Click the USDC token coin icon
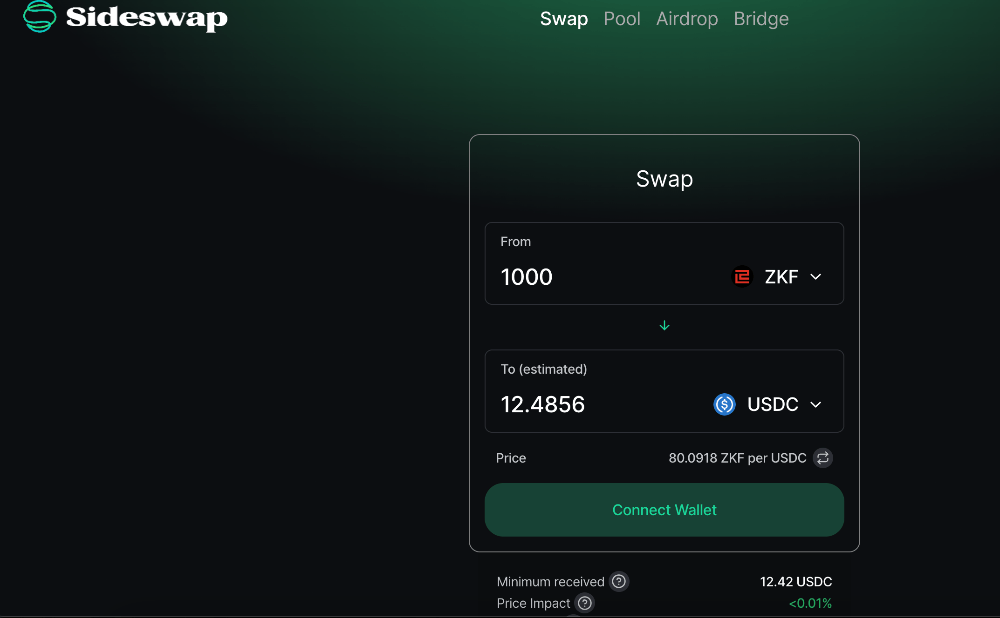Screen dimensions: 1000x618 [x=725, y=404]
